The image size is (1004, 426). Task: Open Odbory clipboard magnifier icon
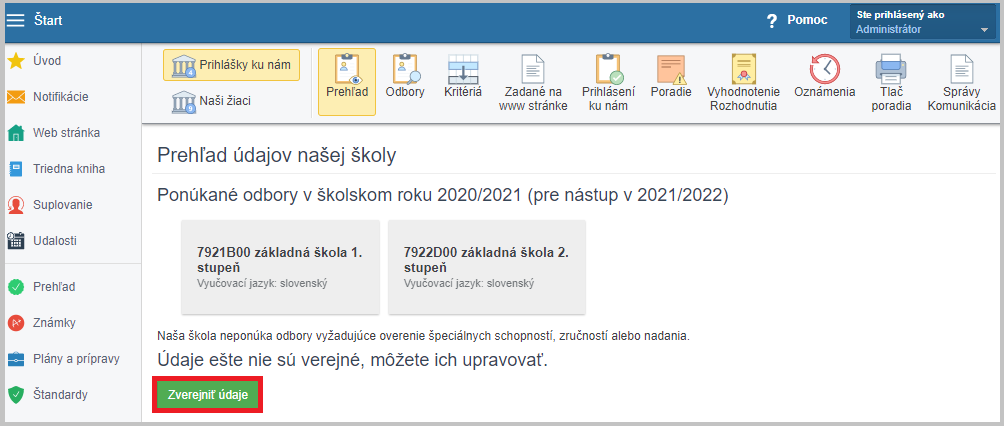click(405, 69)
